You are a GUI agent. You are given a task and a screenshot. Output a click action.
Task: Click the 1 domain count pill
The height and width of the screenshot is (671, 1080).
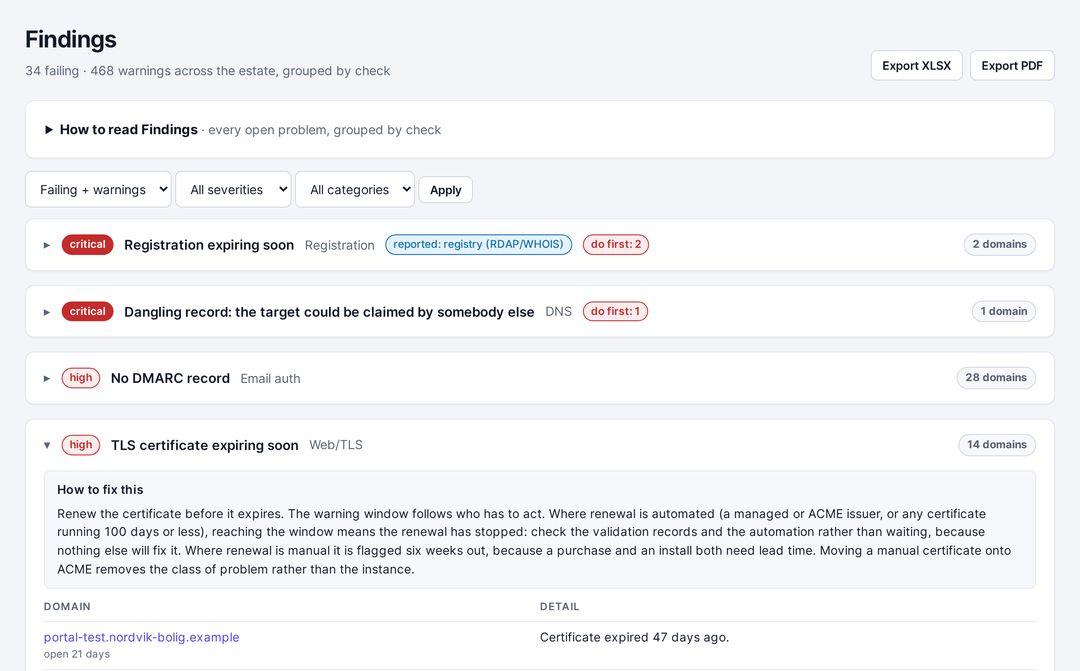tap(1004, 311)
